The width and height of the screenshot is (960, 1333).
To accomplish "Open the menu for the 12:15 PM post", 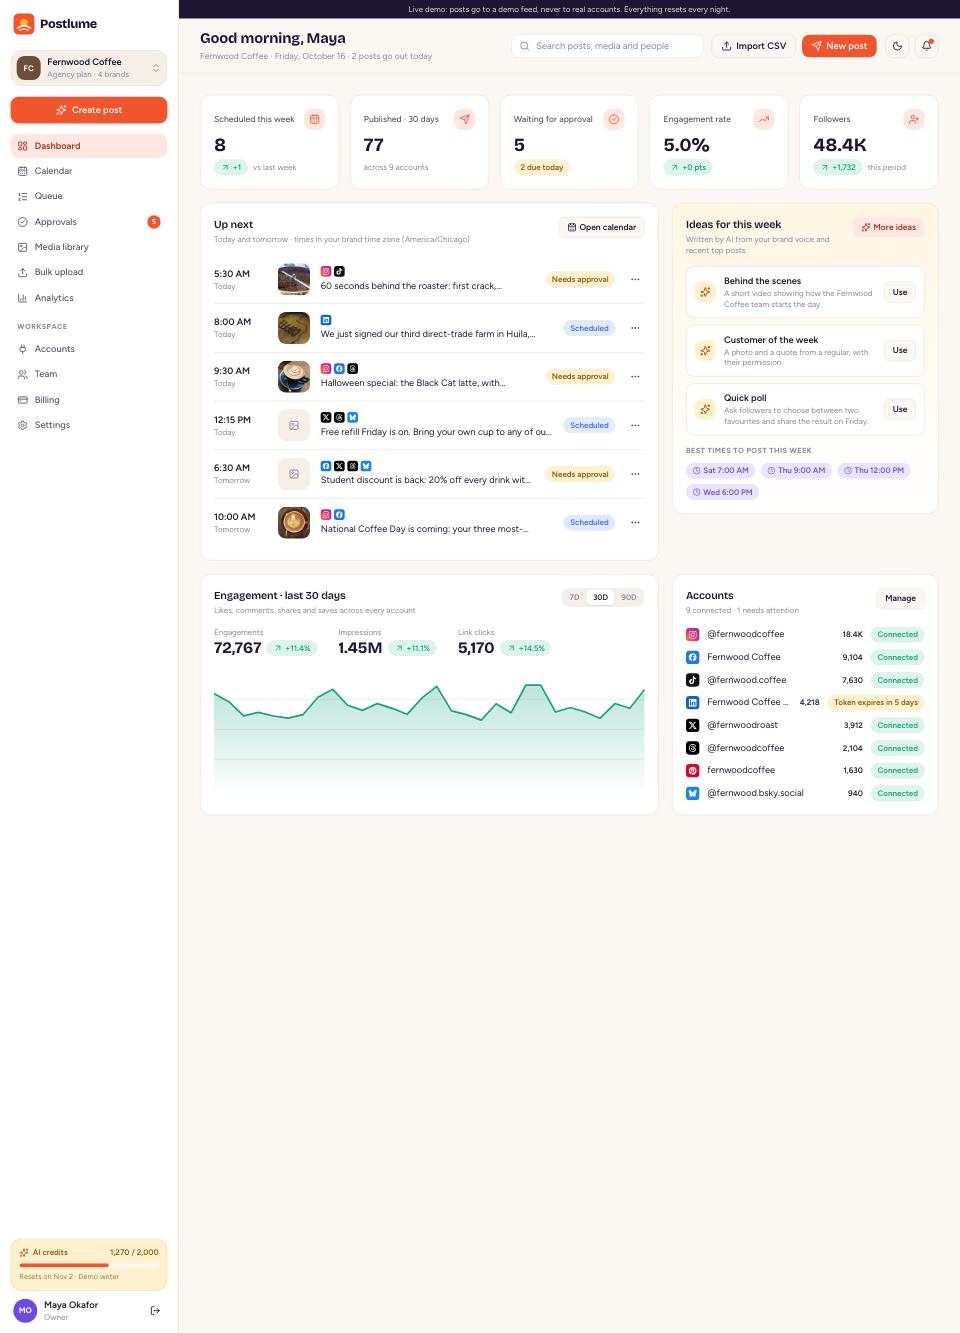I will point(635,425).
